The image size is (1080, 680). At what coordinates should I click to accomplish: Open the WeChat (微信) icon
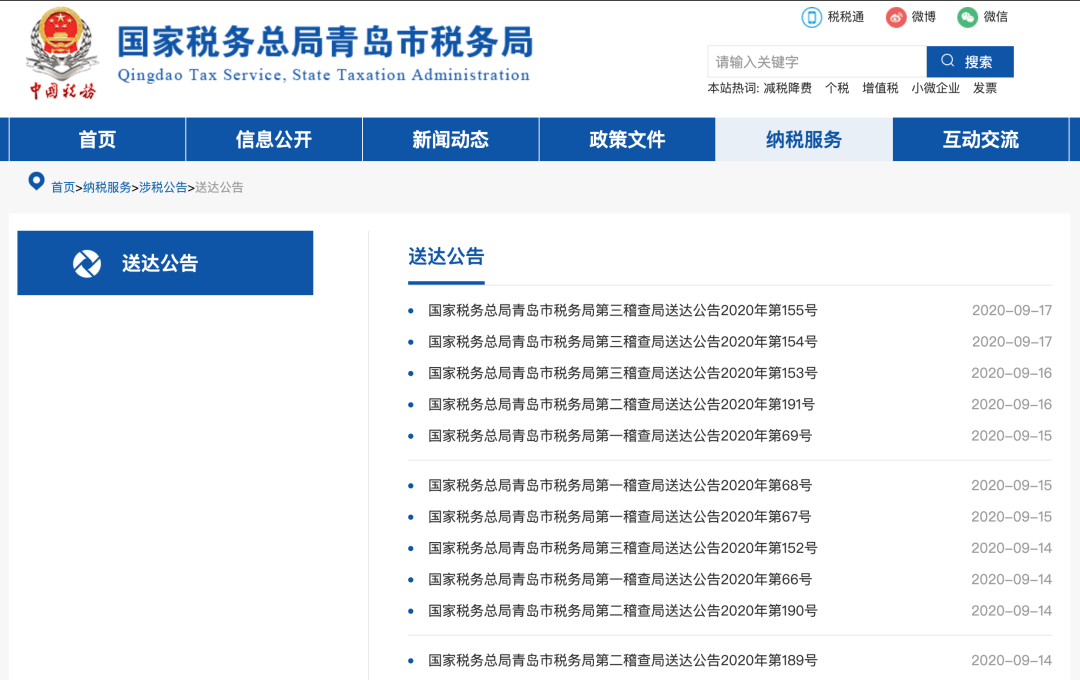[967, 17]
